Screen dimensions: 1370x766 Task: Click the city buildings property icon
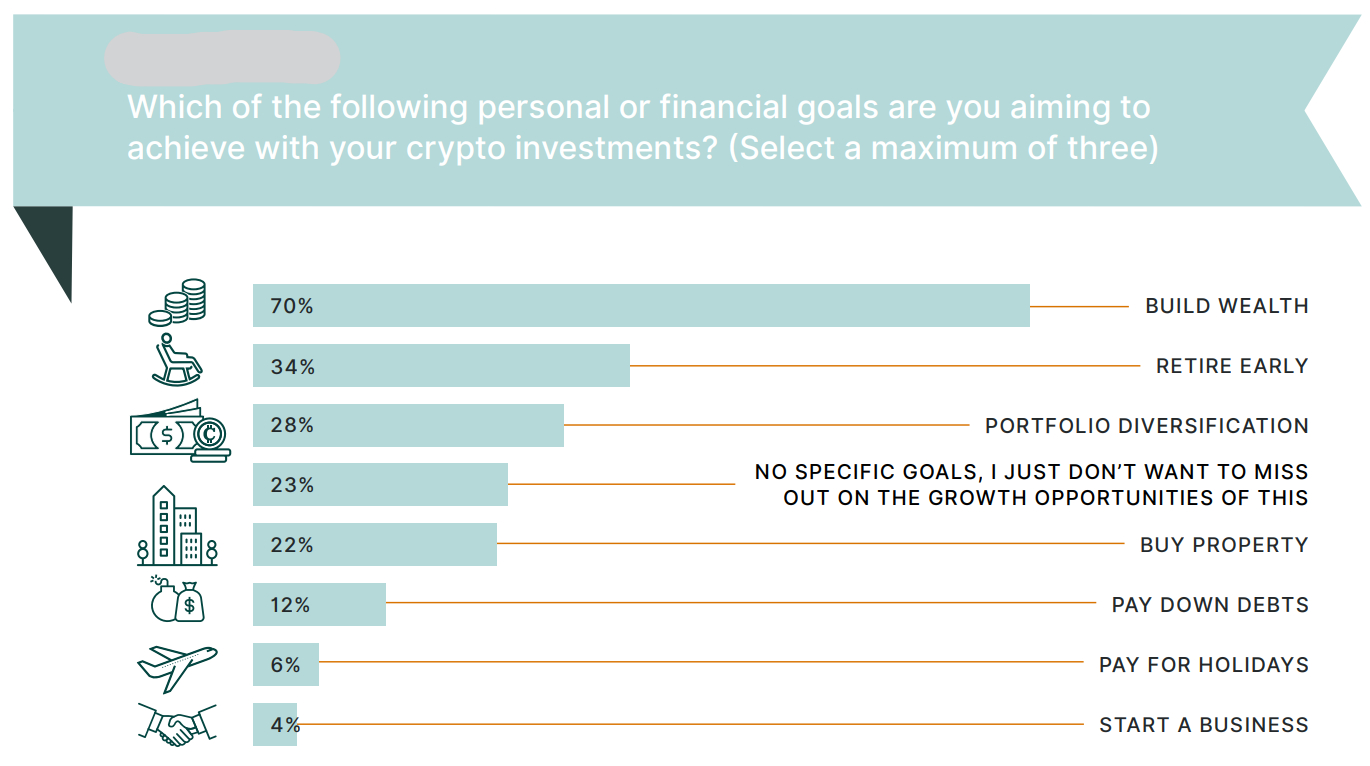[177, 527]
